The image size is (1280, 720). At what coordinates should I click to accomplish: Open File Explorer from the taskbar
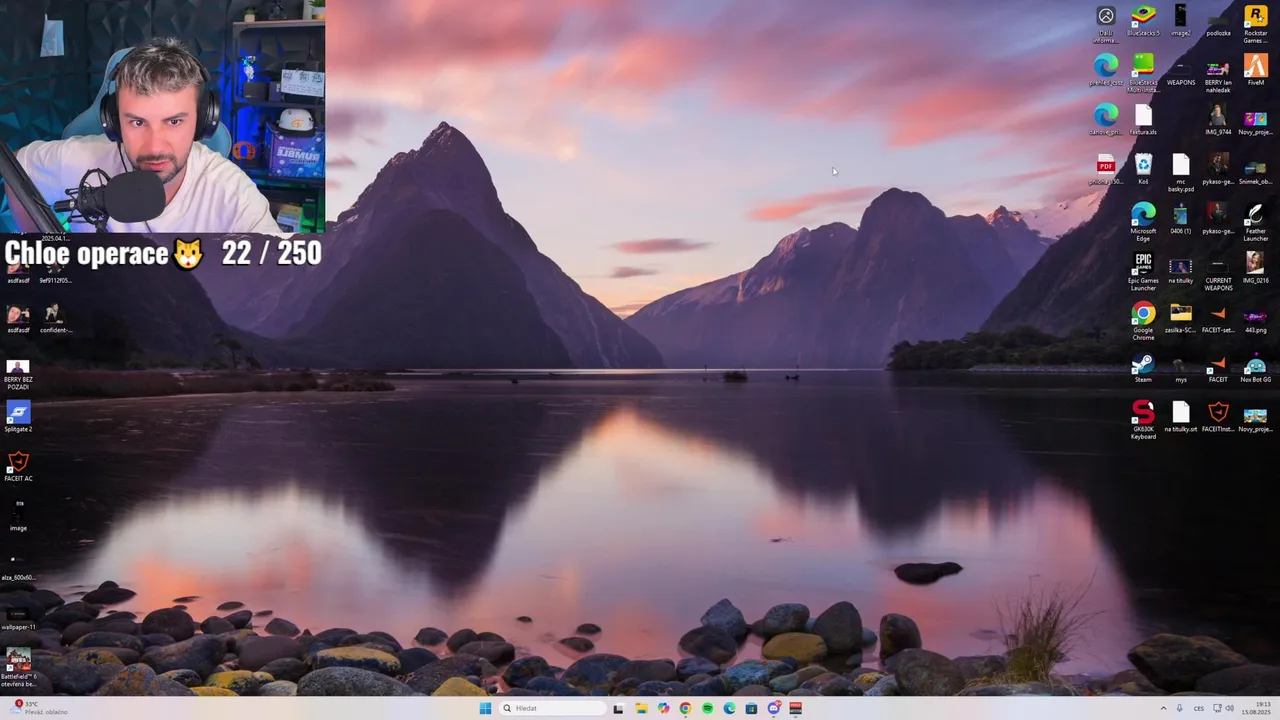tap(641, 708)
